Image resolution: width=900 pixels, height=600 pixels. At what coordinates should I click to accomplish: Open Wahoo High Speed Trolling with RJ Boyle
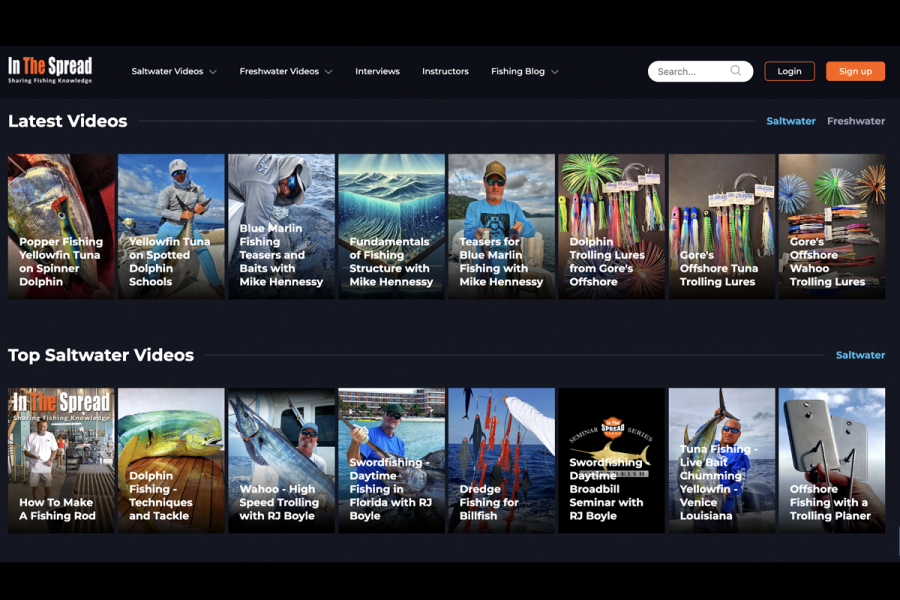pos(281,459)
